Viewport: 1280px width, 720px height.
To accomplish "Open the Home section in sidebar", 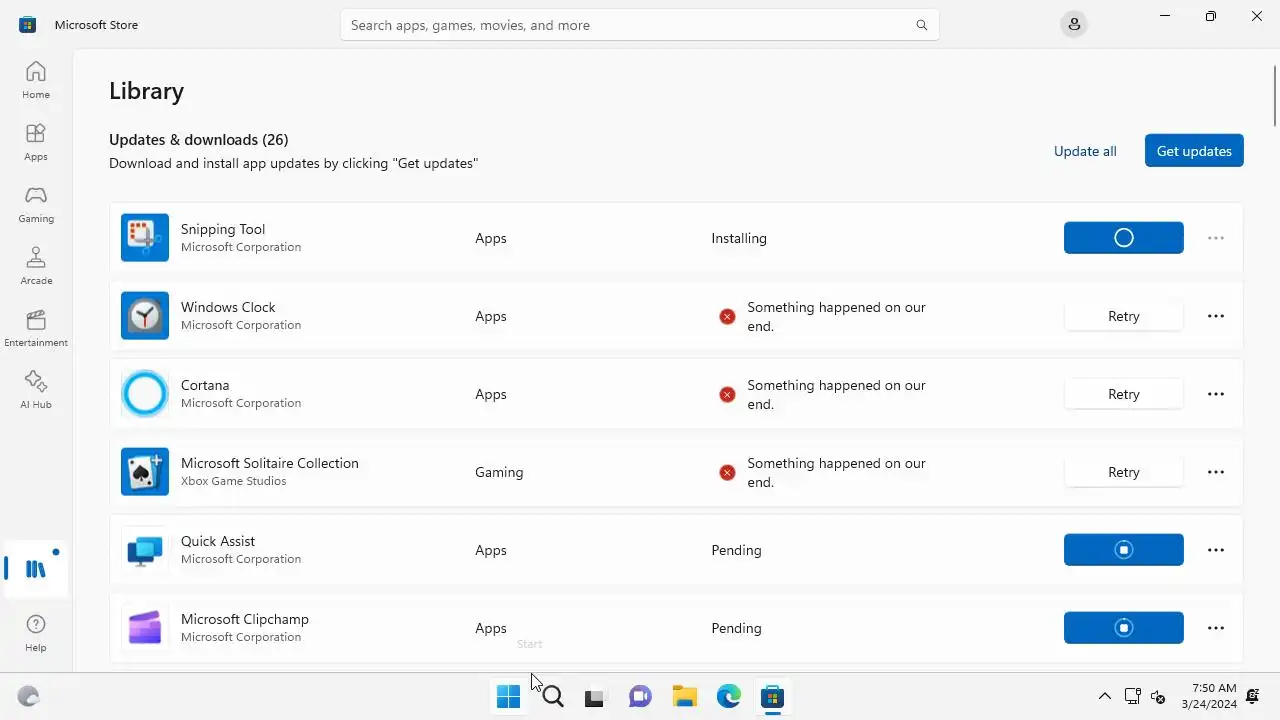I will 36,80.
